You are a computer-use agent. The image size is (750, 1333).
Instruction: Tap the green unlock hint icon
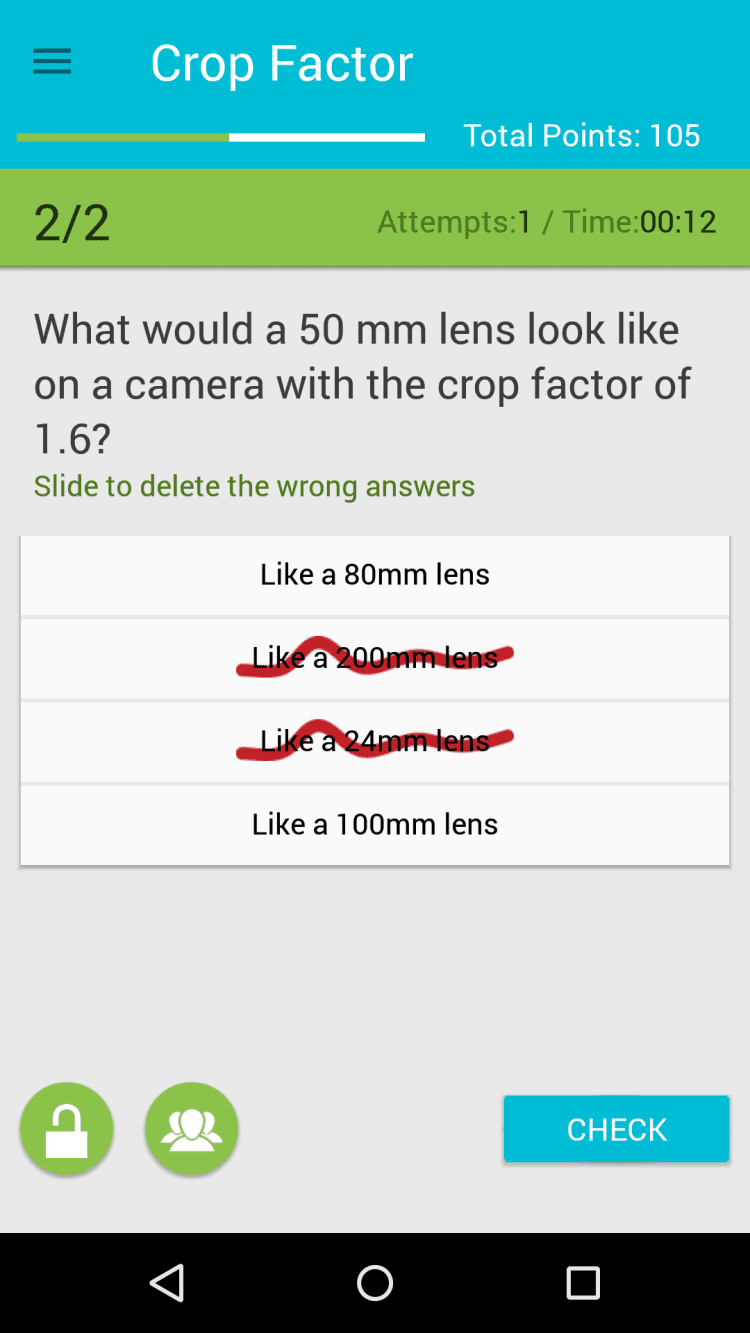[x=67, y=1129]
